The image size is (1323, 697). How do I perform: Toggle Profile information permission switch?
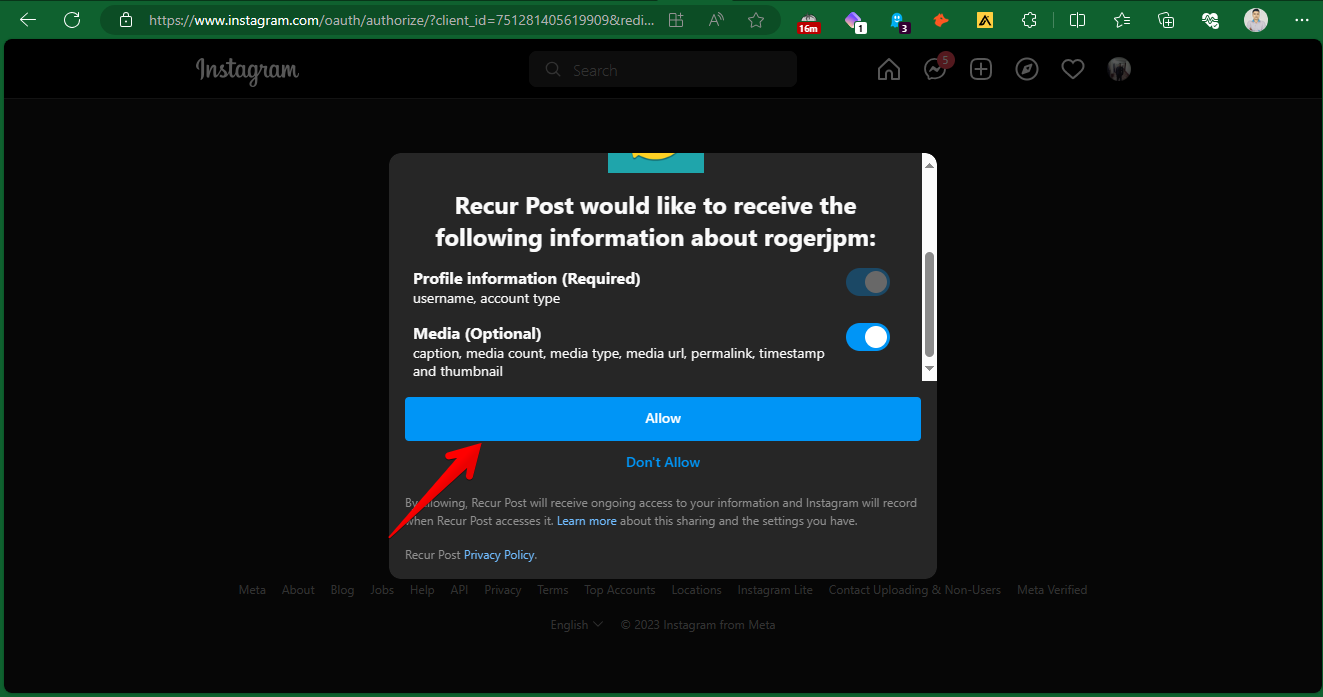(867, 282)
